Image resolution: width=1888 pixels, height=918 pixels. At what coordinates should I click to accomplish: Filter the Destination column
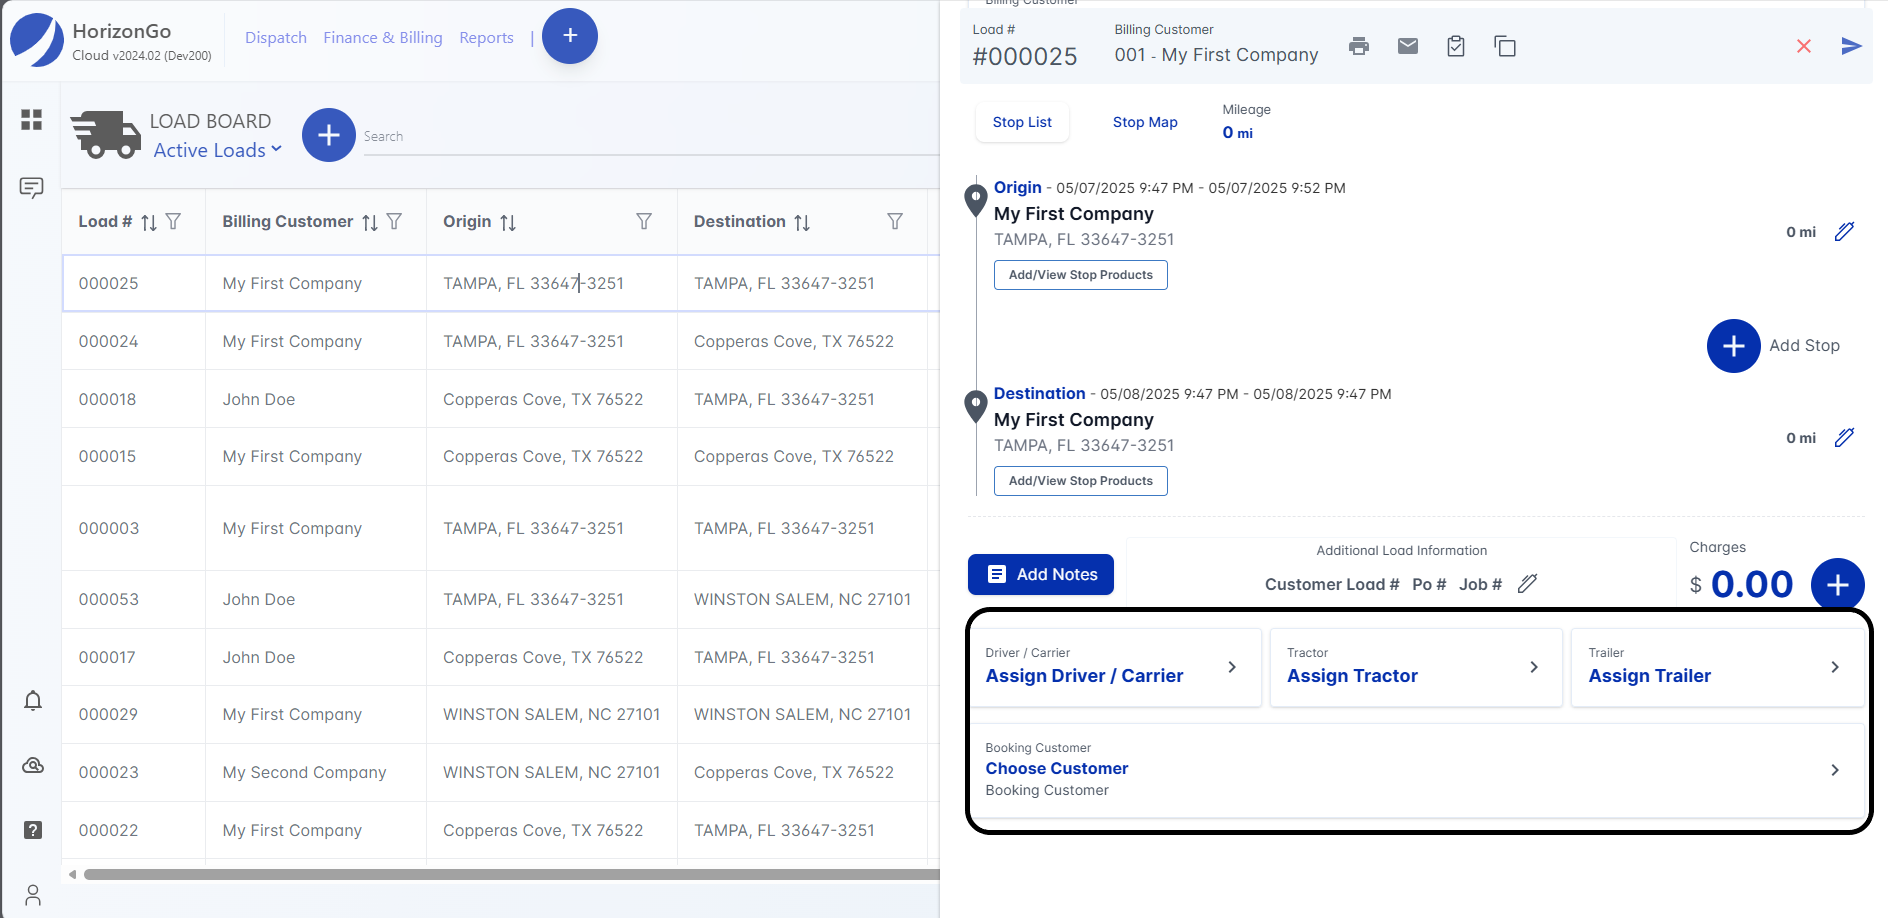[x=895, y=222]
